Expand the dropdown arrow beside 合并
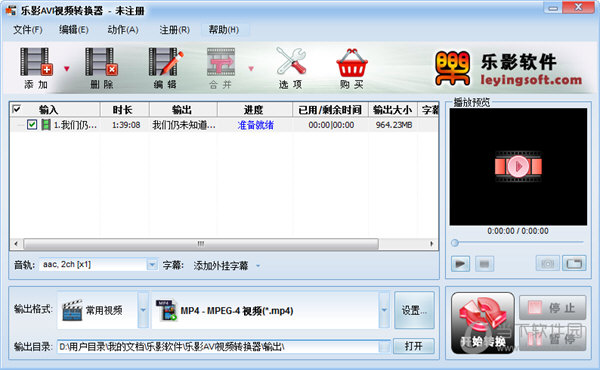The height and width of the screenshot is (370, 600). (251, 69)
